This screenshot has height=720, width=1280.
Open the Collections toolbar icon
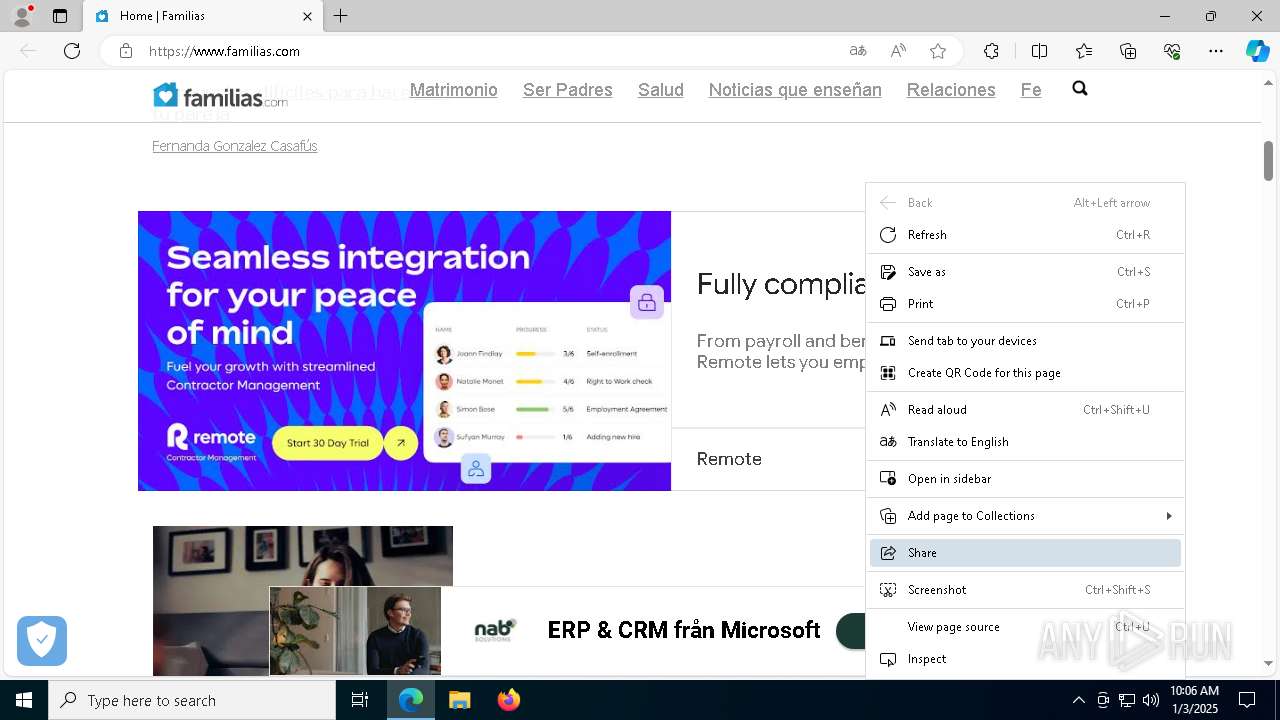[1128, 51]
